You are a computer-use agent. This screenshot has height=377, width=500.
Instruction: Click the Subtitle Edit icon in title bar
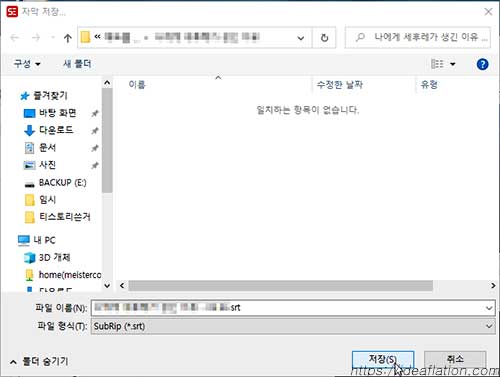[x=12, y=12]
